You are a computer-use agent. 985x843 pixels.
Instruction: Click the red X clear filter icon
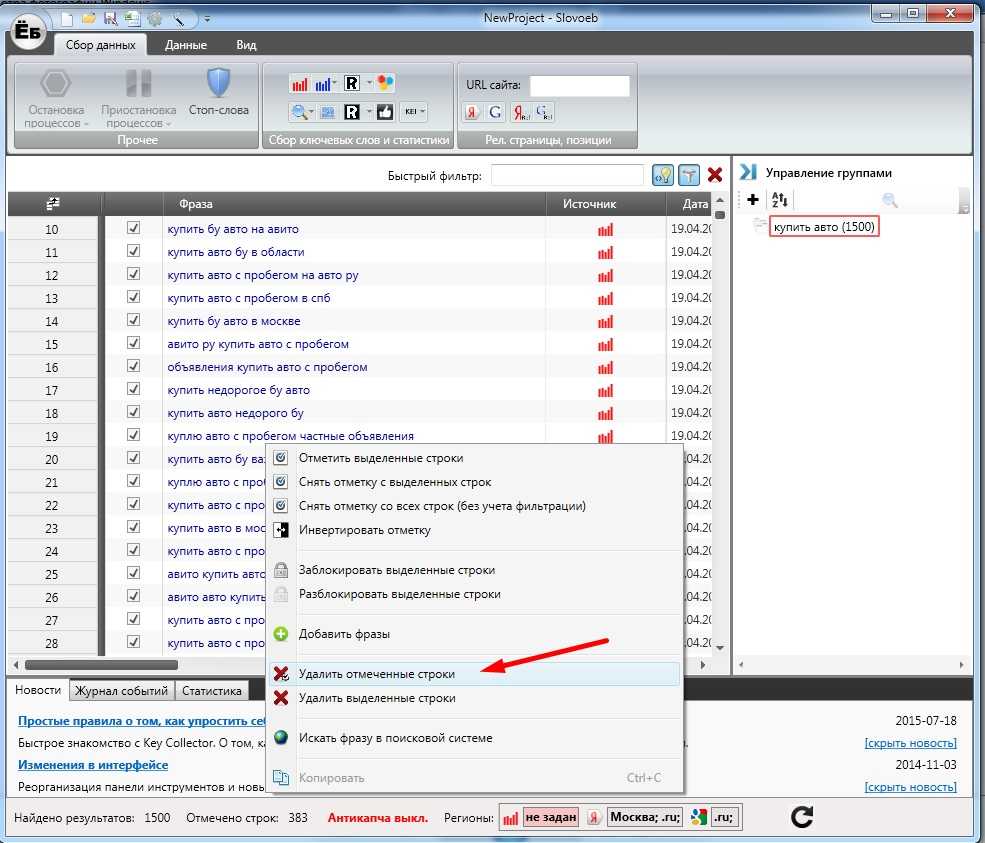(x=714, y=175)
